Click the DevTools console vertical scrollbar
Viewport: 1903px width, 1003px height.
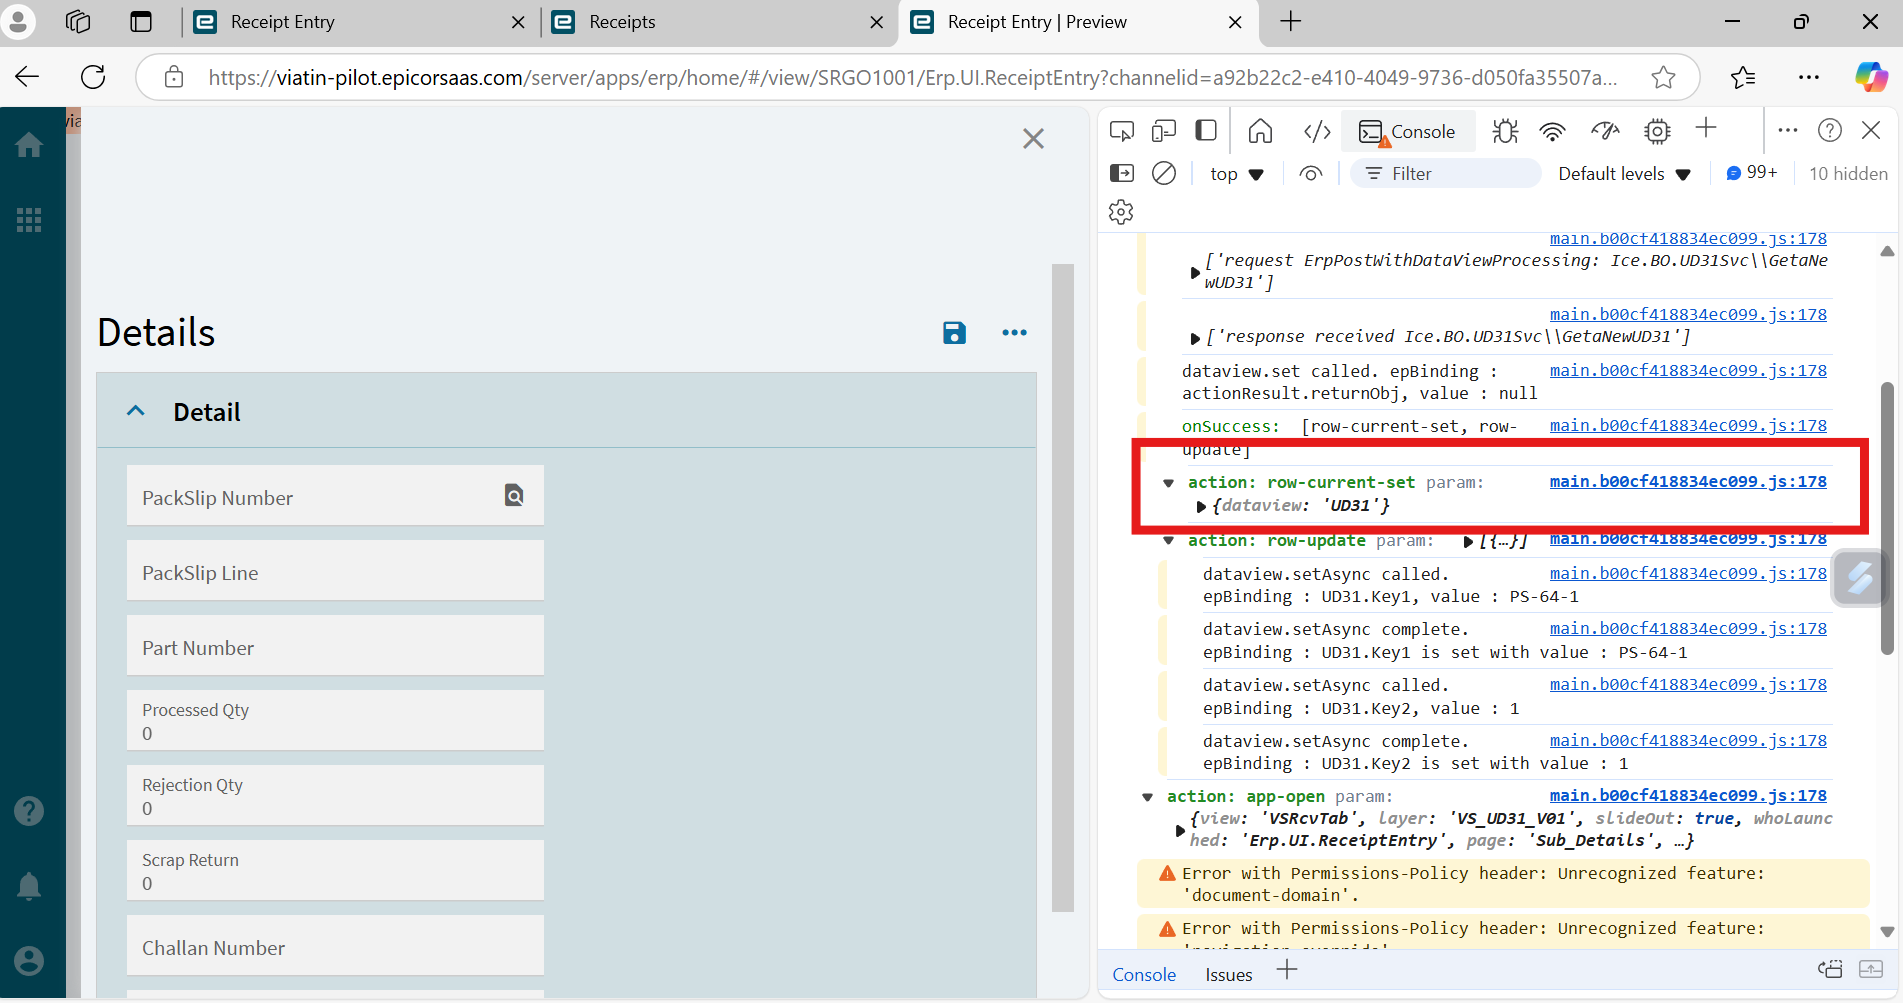[1887, 518]
